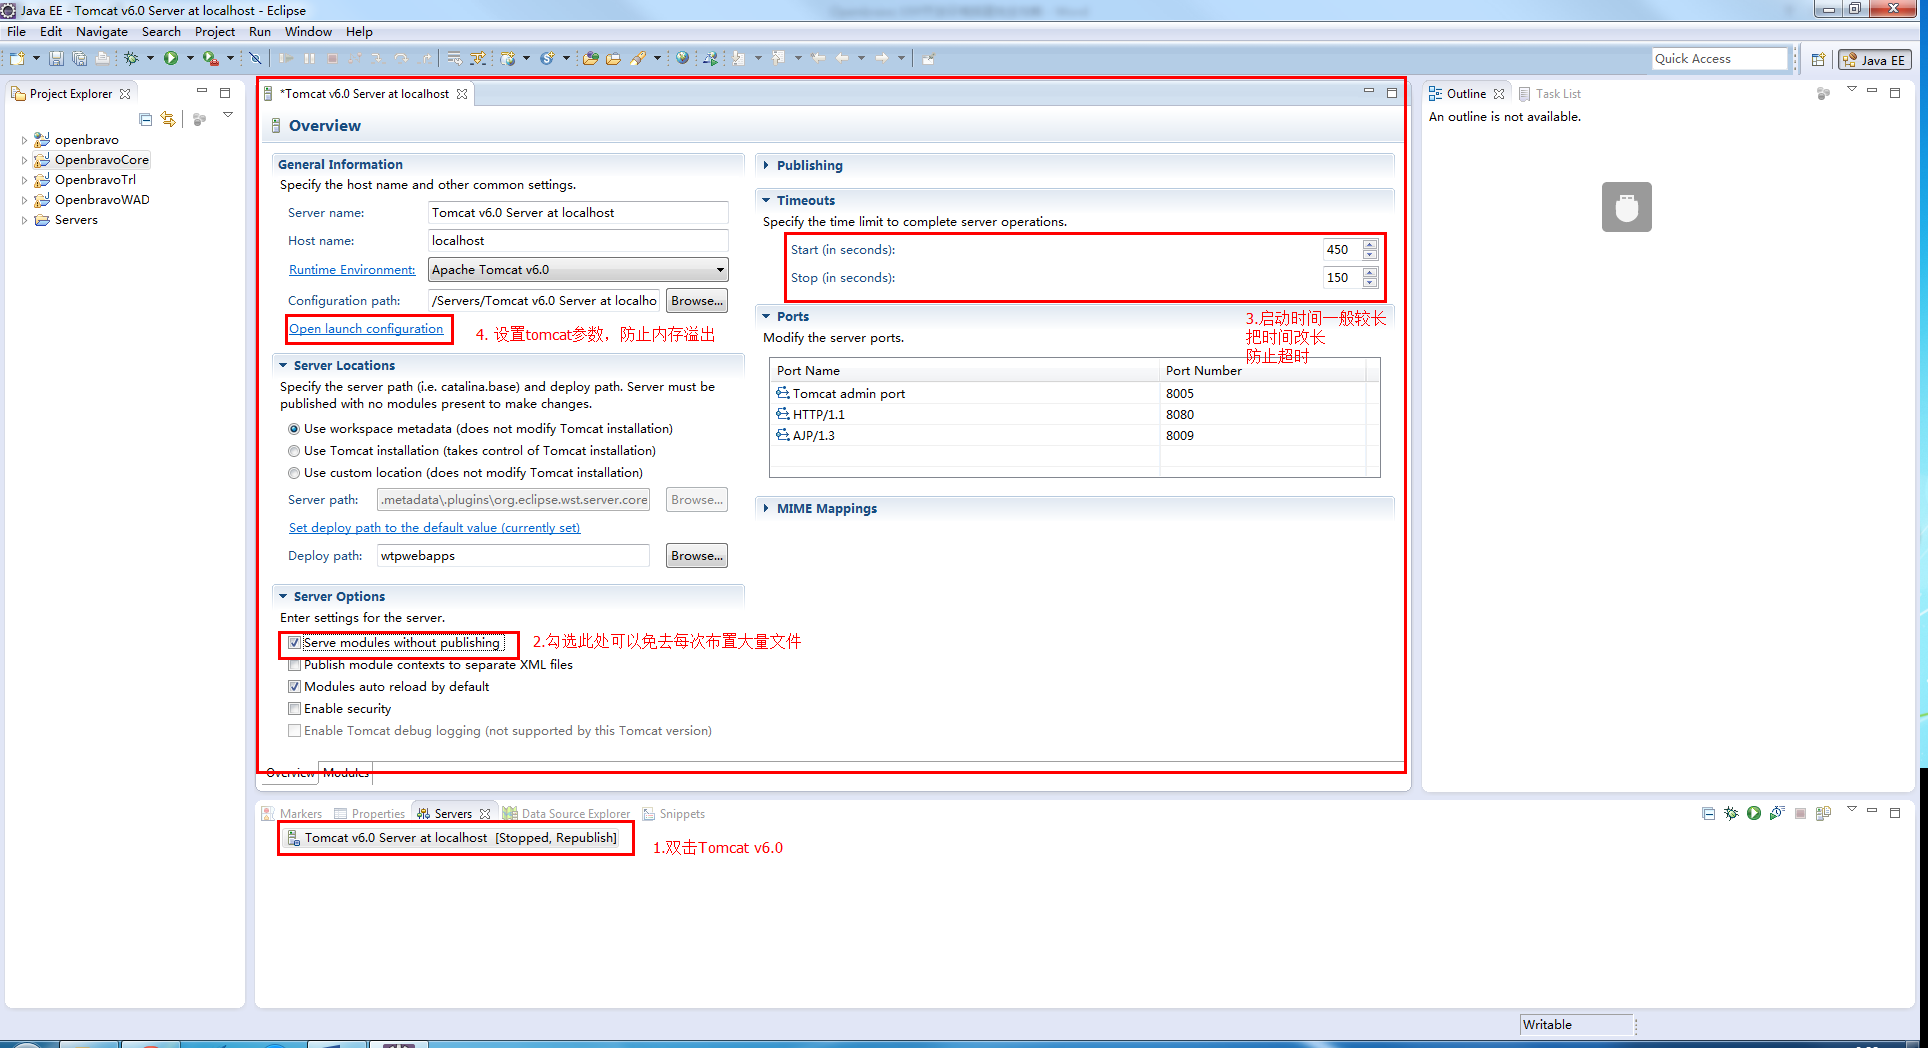1928x1048 pixels.
Task: Select Use Tomcat installation radio option
Action: [x=294, y=451]
